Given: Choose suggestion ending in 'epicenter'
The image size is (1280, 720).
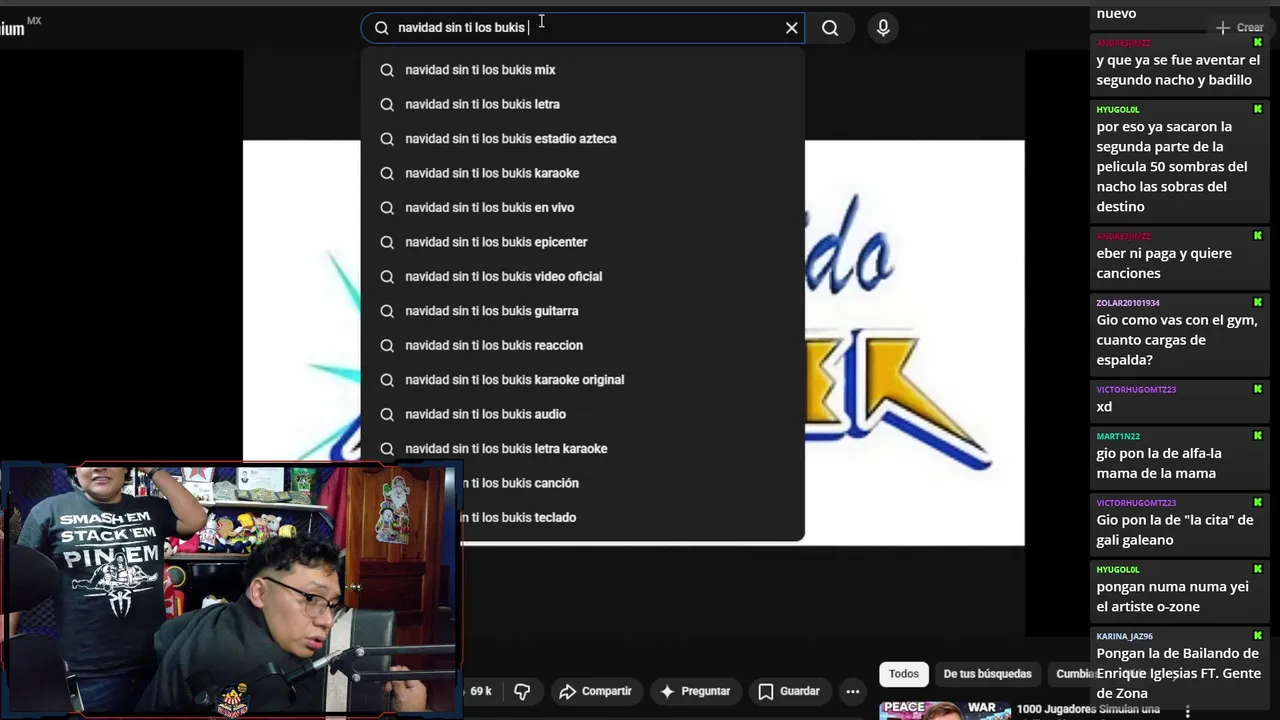Looking at the screenshot, I should click(x=583, y=242).
